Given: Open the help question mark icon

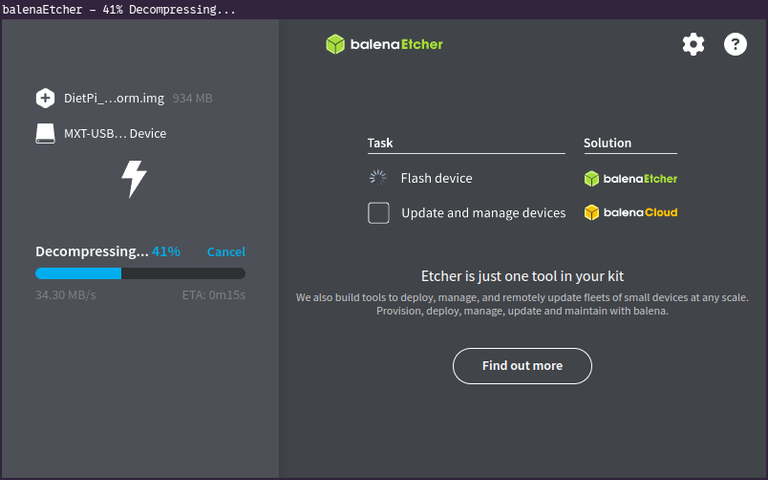Looking at the screenshot, I should 735,45.
